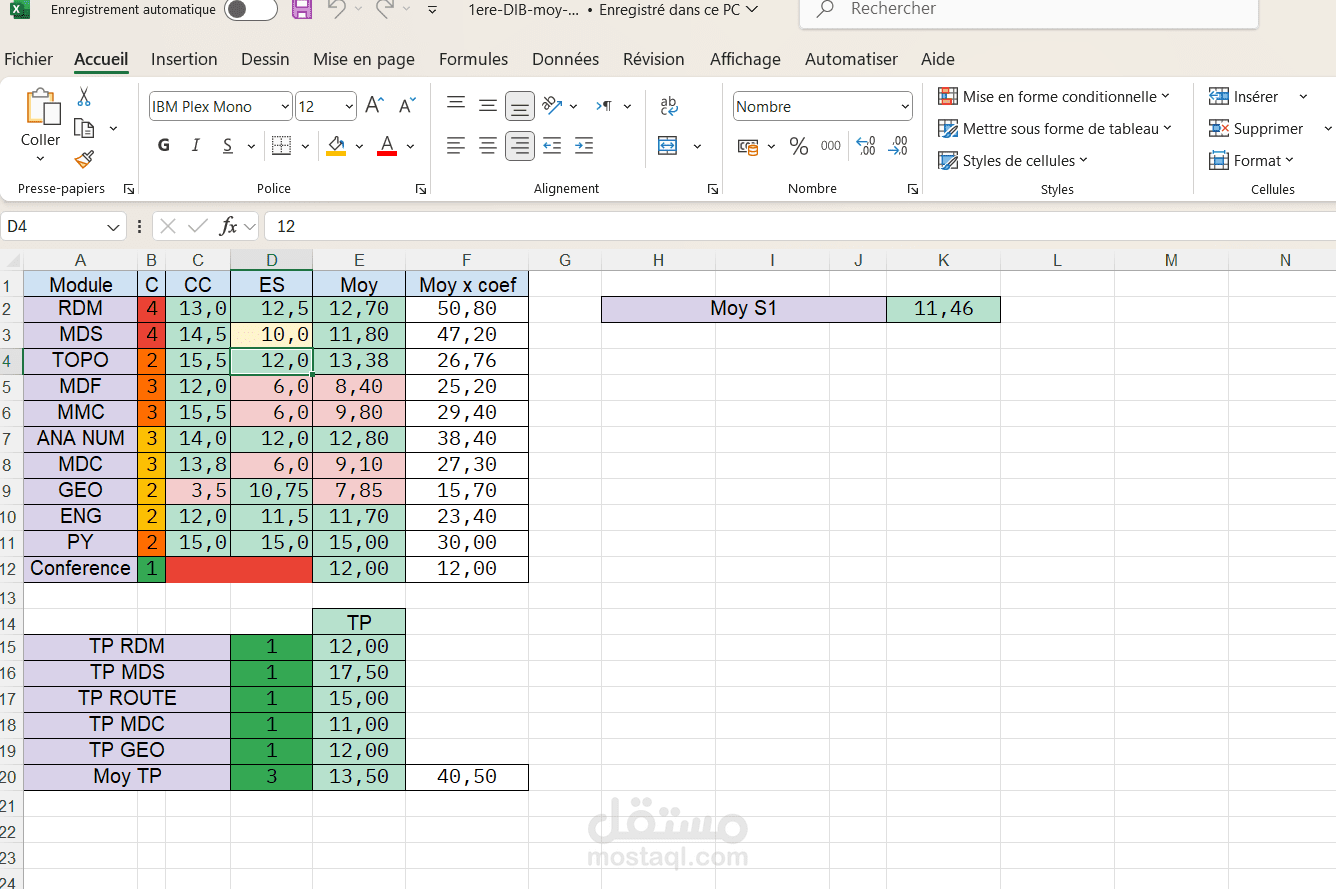Click the Cut scissors icon
Screen dimensions: 1336x889
(x=84, y=97)
